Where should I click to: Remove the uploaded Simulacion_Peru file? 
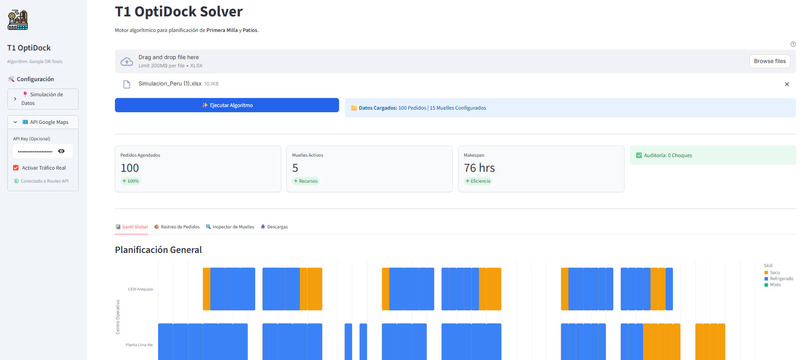[786, 84]
